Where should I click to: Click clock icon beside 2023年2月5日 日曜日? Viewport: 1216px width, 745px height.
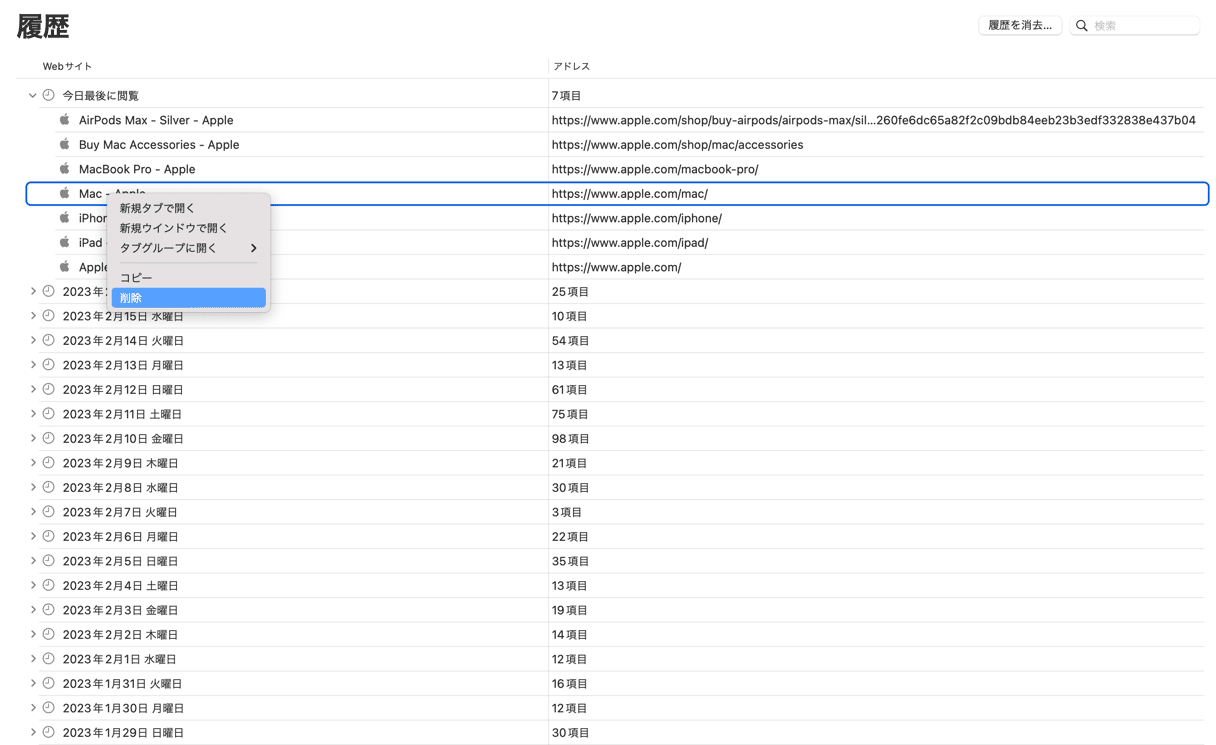48,560
